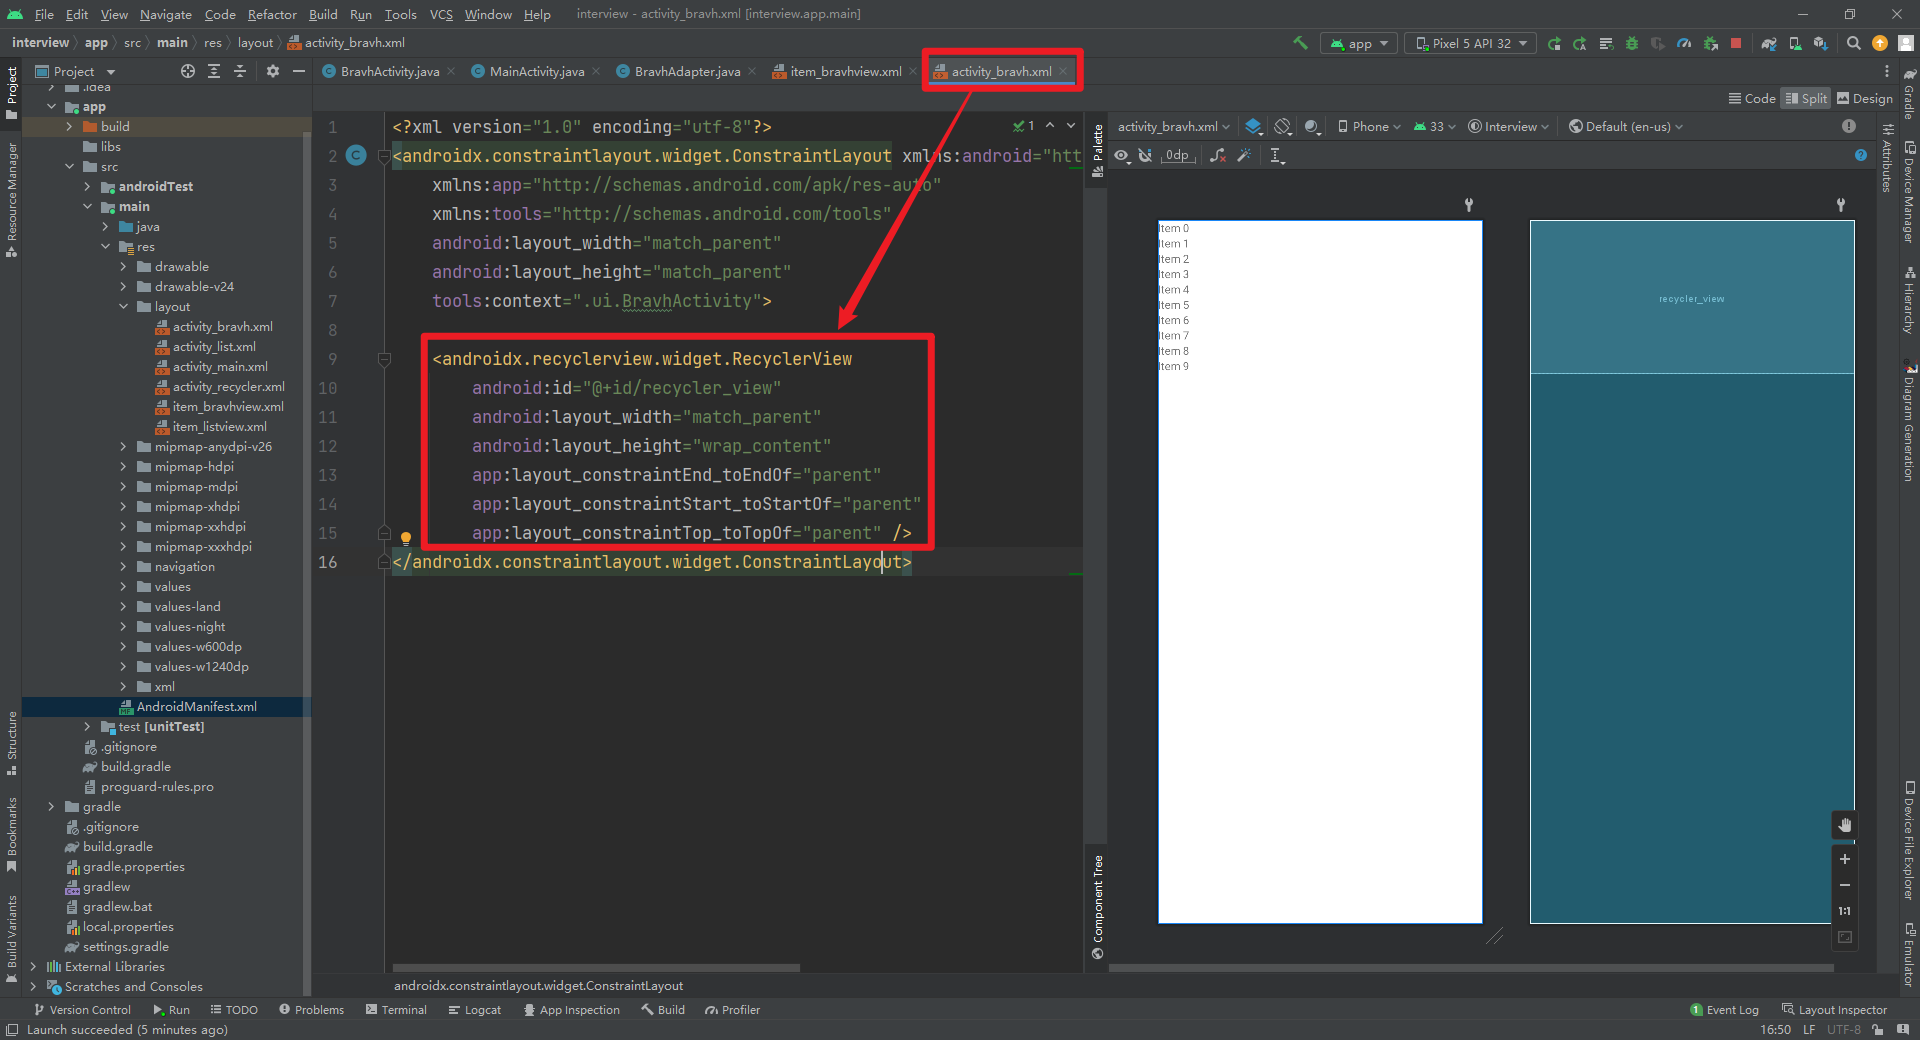
Task: Open the app run configuration dropdown
Action: (1360, 43)
